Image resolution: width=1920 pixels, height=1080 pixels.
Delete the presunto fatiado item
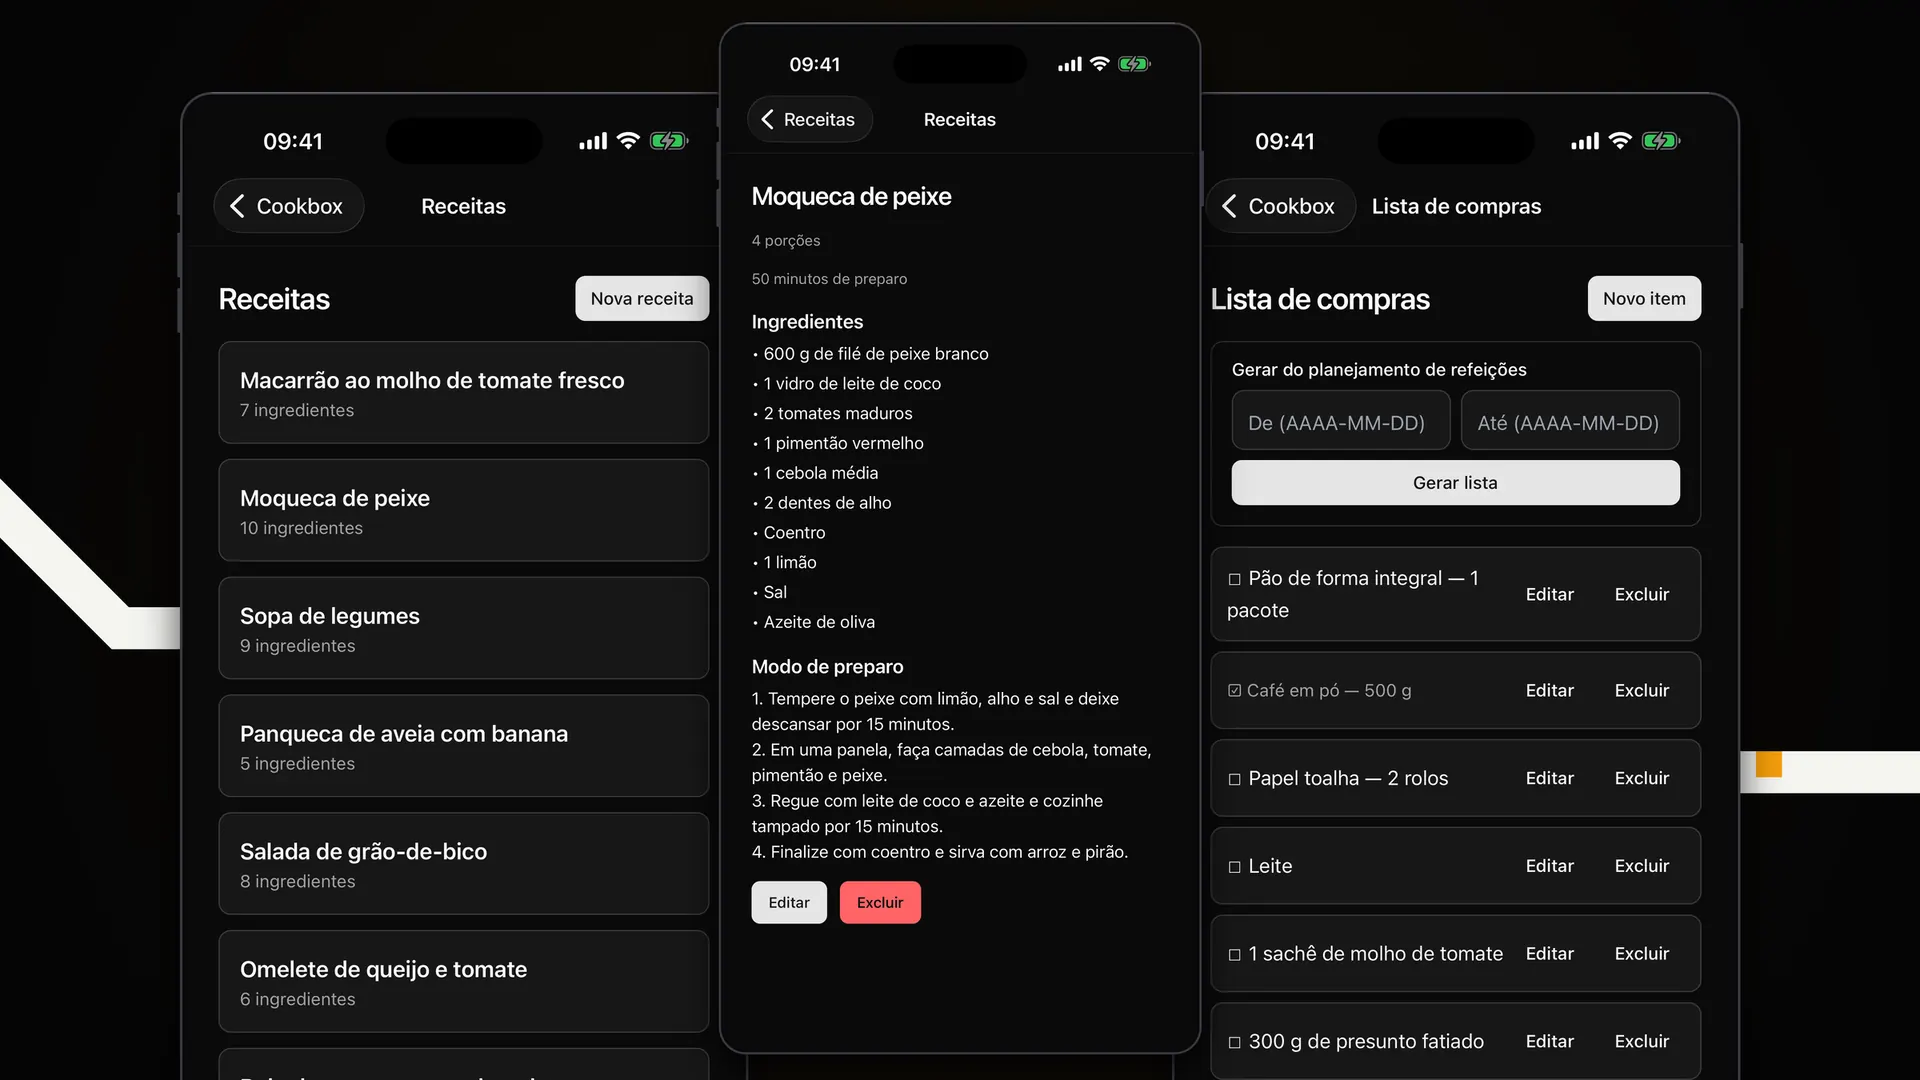click(1641, 1041)
